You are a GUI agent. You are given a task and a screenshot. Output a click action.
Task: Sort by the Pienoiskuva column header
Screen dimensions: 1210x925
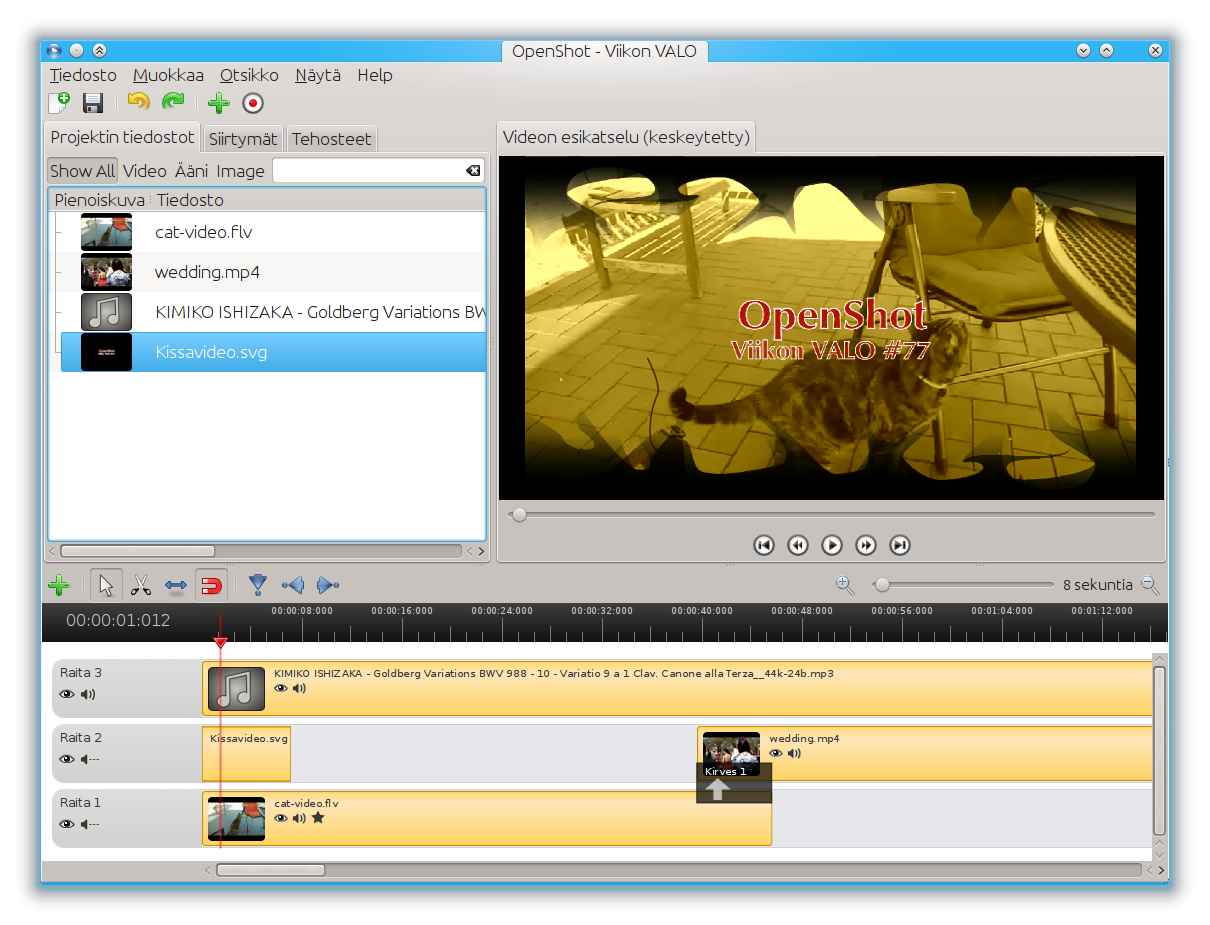99,200
